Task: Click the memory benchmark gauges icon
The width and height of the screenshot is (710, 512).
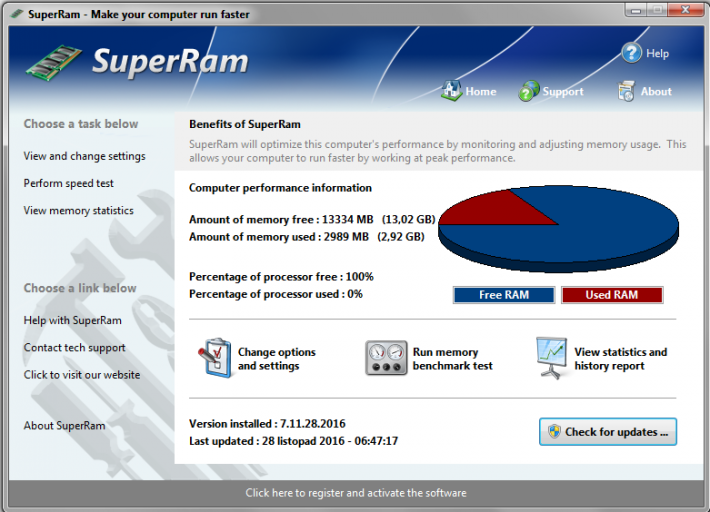Action: click(386, 358)
